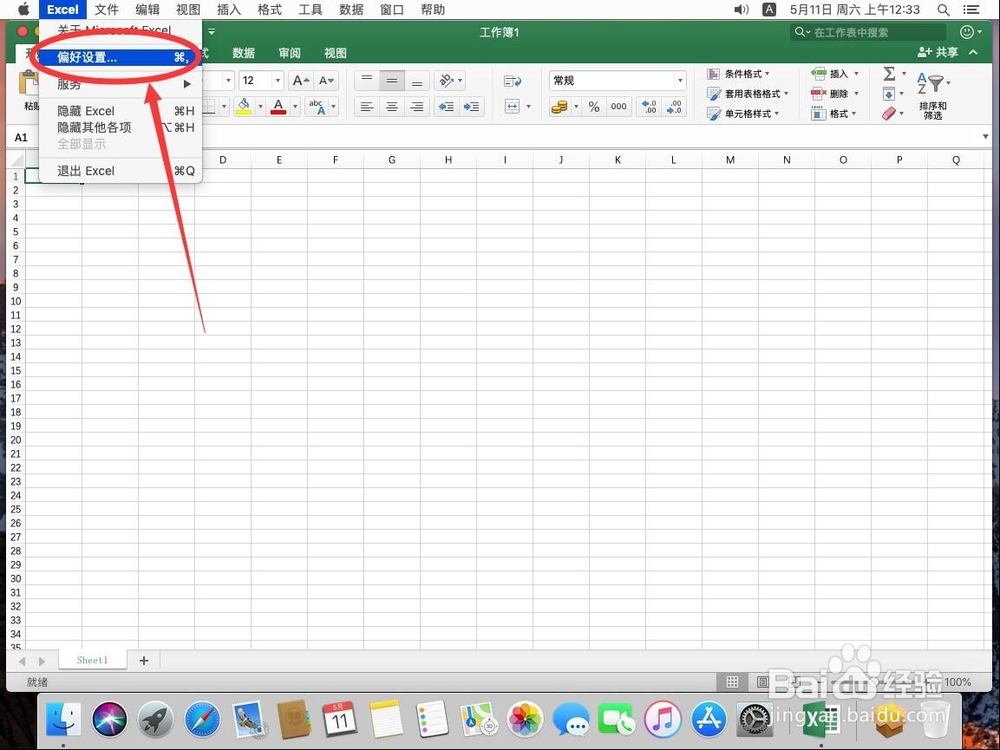Viewport: 1000px width, 750px height.
Task: Collapse the ribbon with the chevron
Action: [973, 52]
